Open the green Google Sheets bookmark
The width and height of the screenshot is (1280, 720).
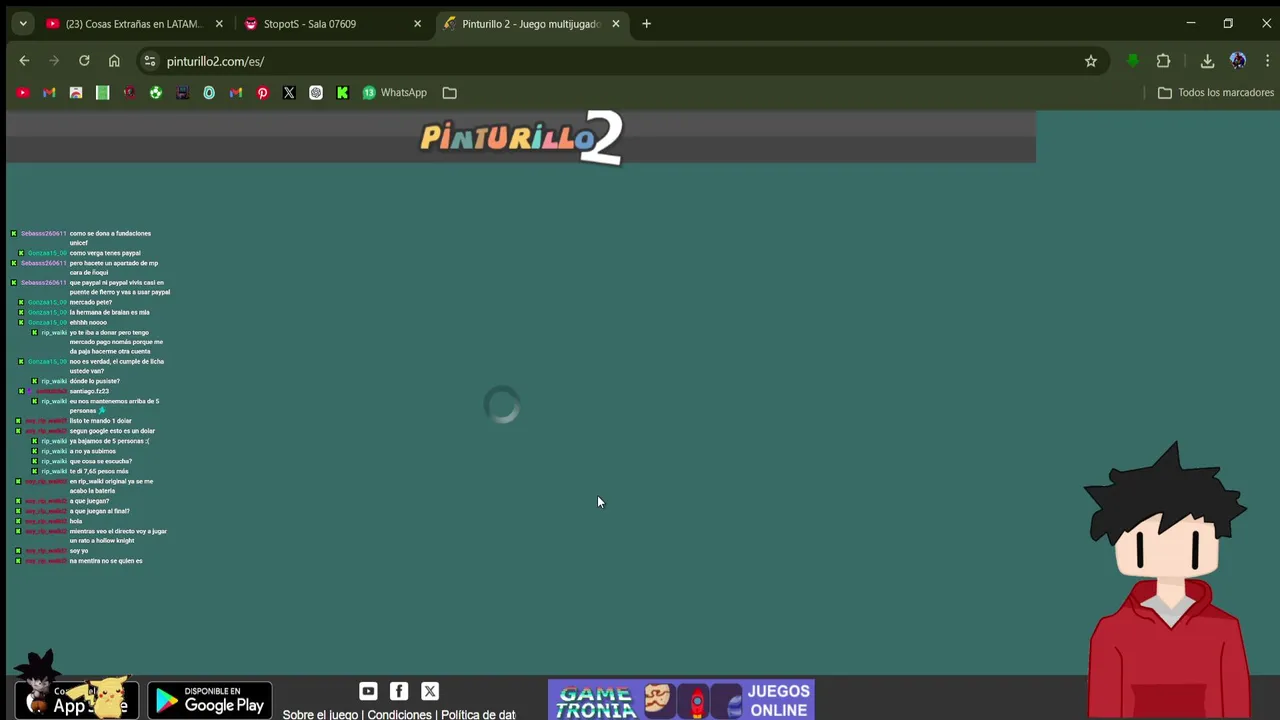coord(102,93)
